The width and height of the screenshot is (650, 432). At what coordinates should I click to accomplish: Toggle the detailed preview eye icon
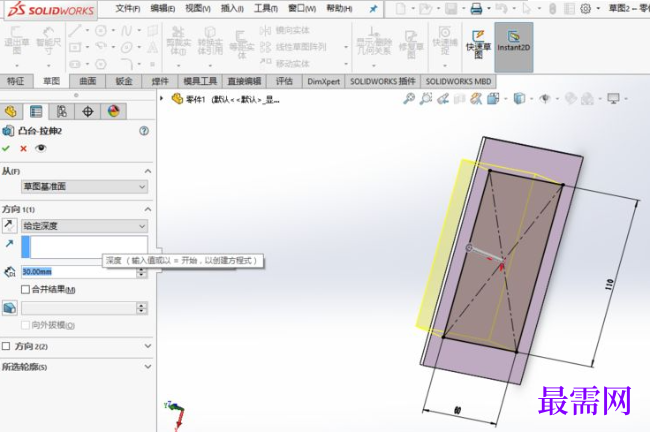41,148
